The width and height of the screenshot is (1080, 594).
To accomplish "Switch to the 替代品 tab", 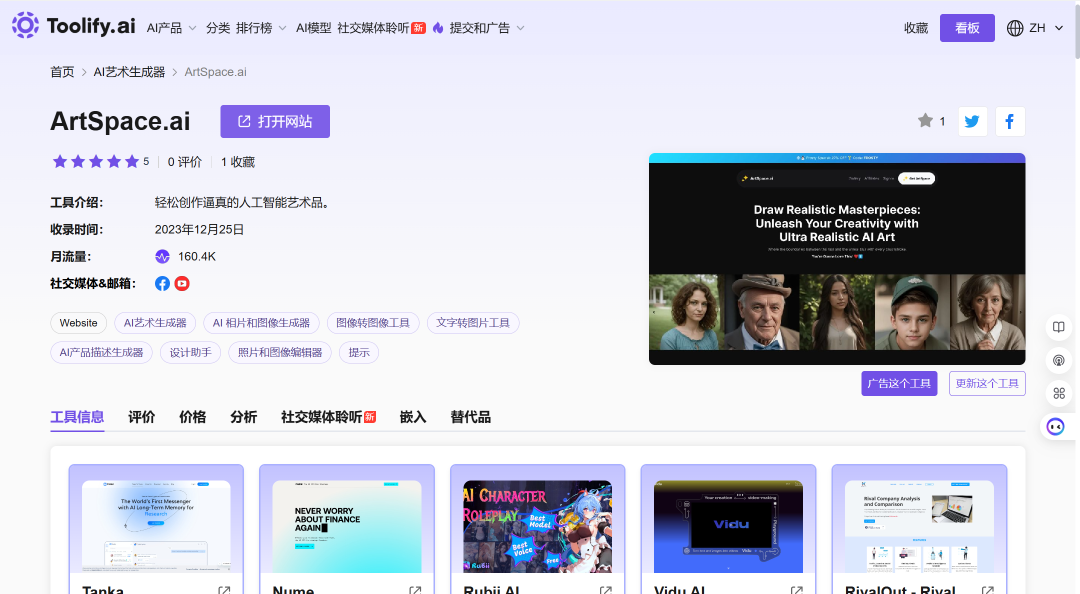I will (x=470, y=417).
